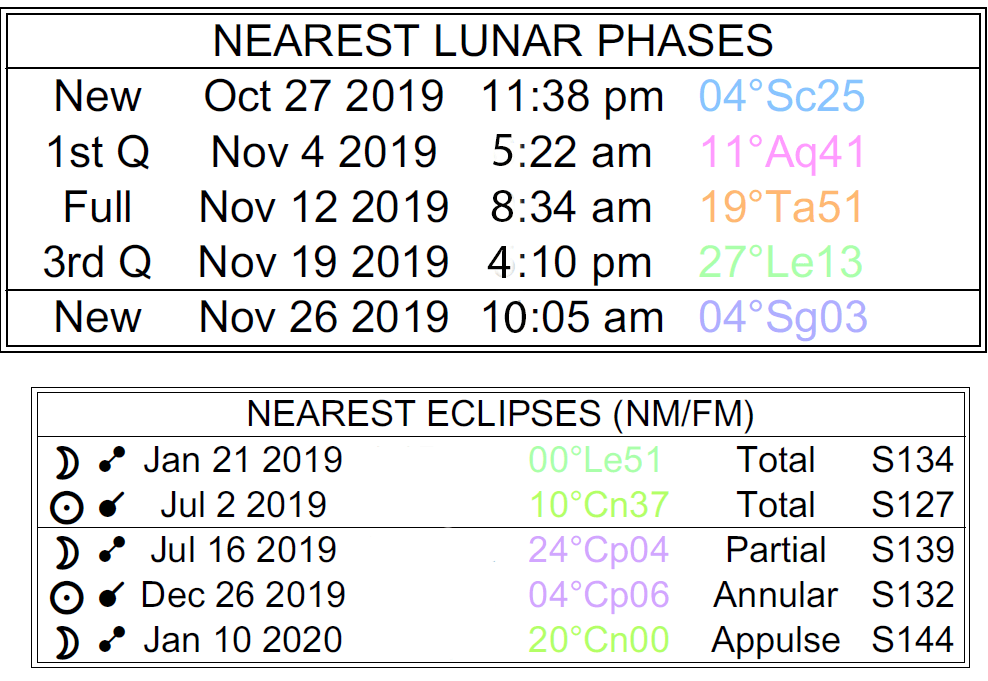Select the node symbol beside Jul 16 2019

111,551
